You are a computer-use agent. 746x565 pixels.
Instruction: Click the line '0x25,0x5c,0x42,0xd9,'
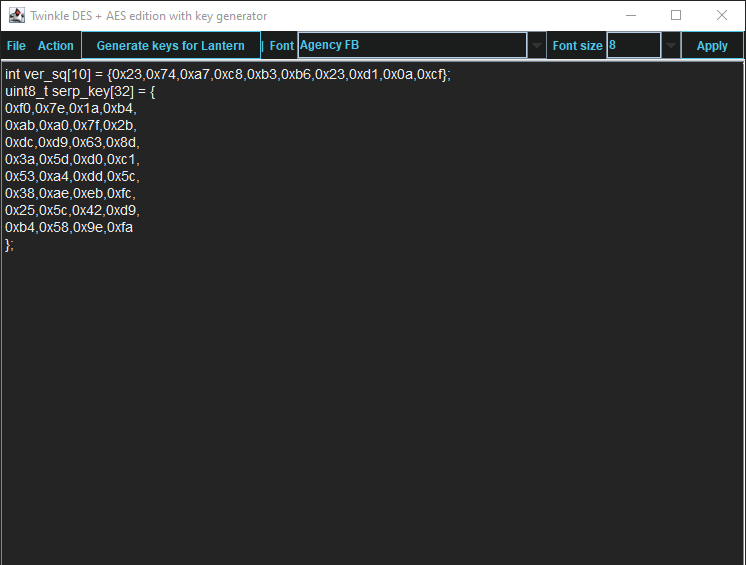tap(72, 210)
